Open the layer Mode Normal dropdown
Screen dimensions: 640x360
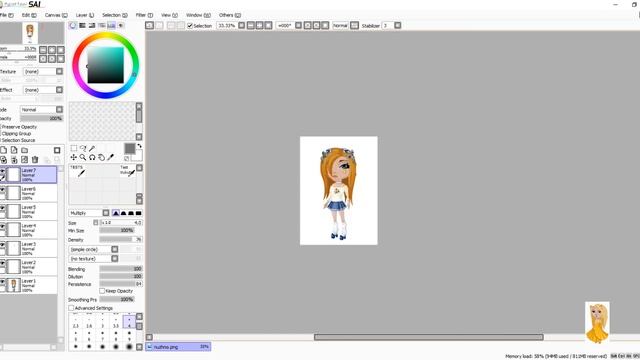(42, 109)
